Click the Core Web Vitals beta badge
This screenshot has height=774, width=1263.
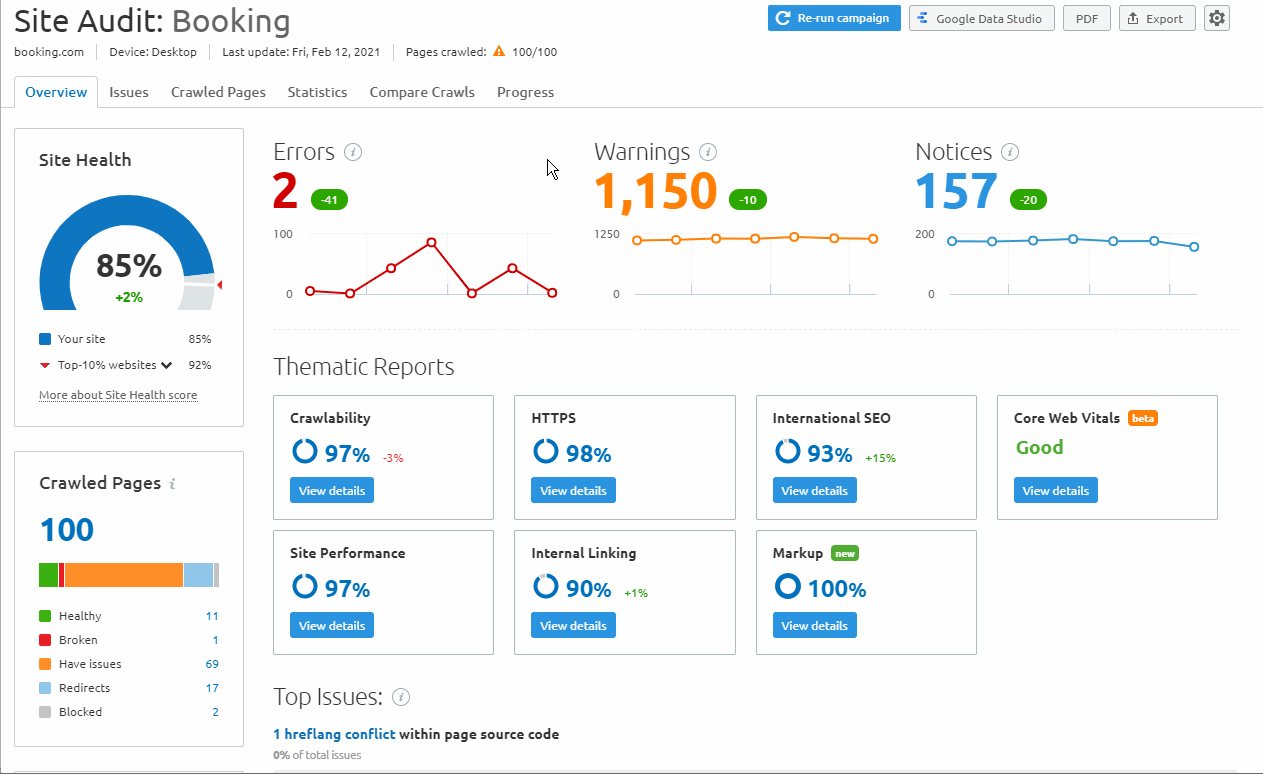(1143, 418)
